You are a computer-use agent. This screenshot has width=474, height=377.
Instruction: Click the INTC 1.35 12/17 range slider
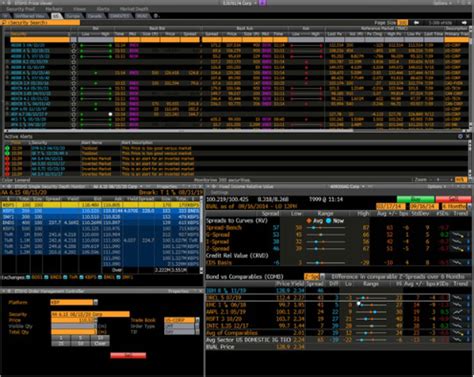coord(371,326)
